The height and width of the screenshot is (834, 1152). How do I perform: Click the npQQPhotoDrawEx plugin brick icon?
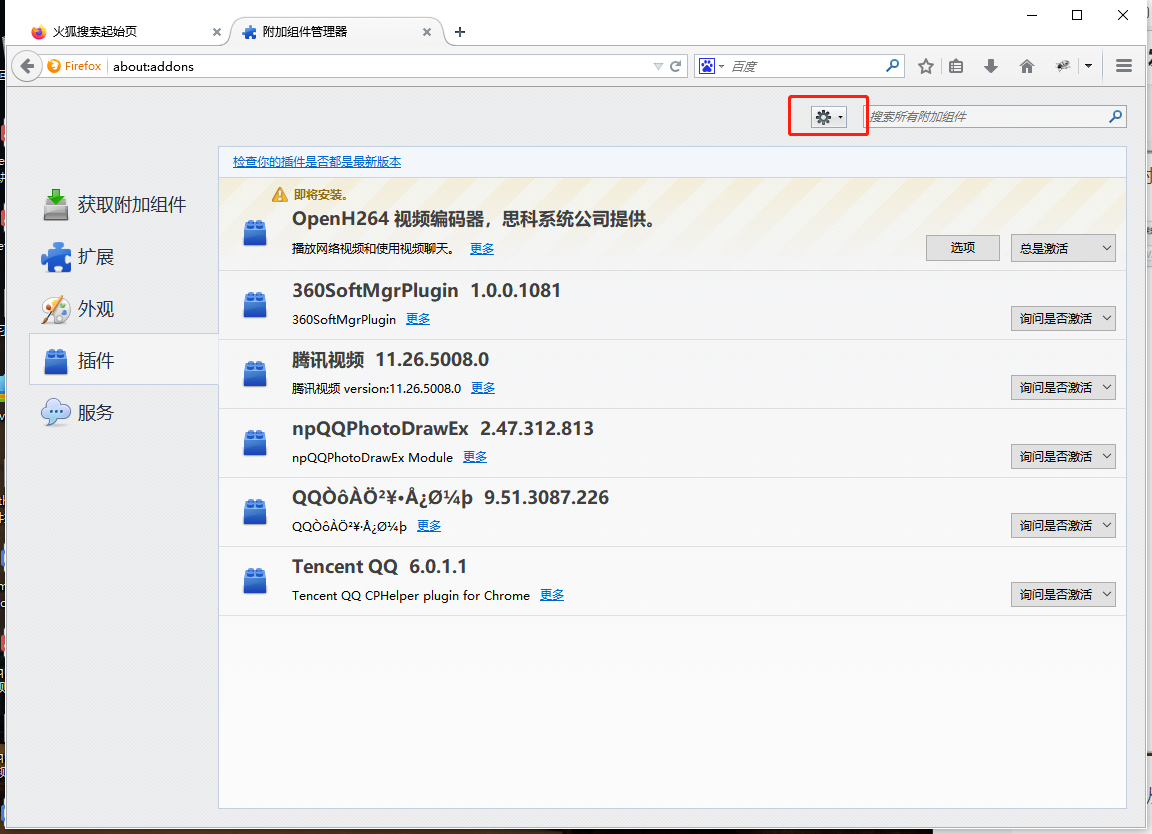255,443
